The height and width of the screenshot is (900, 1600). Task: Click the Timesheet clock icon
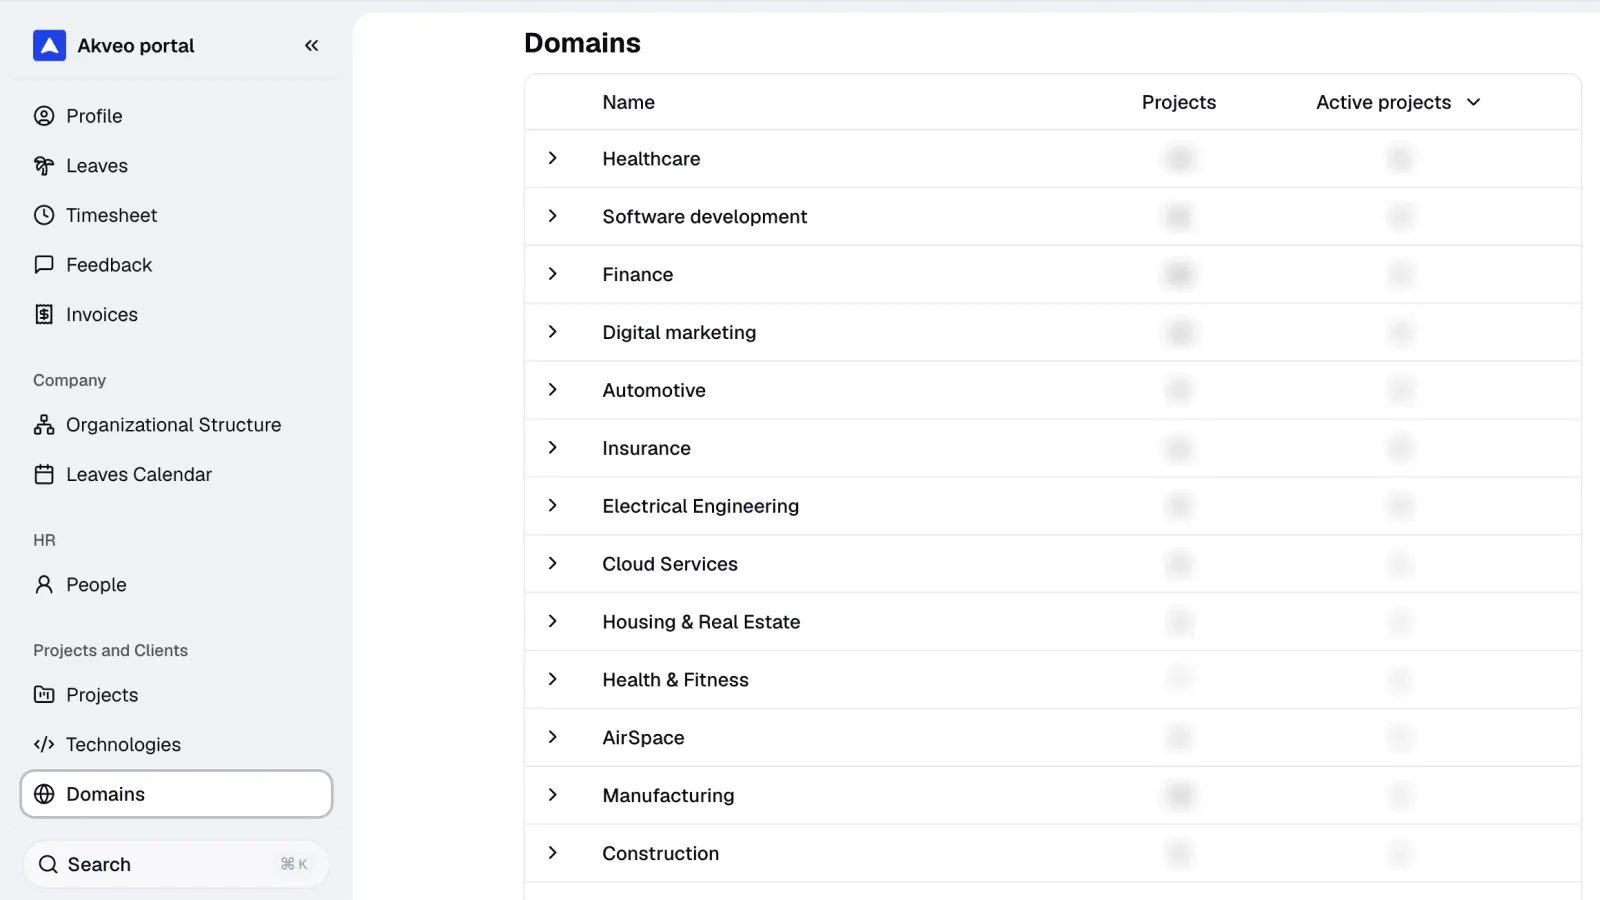click(x=44, y=215)
